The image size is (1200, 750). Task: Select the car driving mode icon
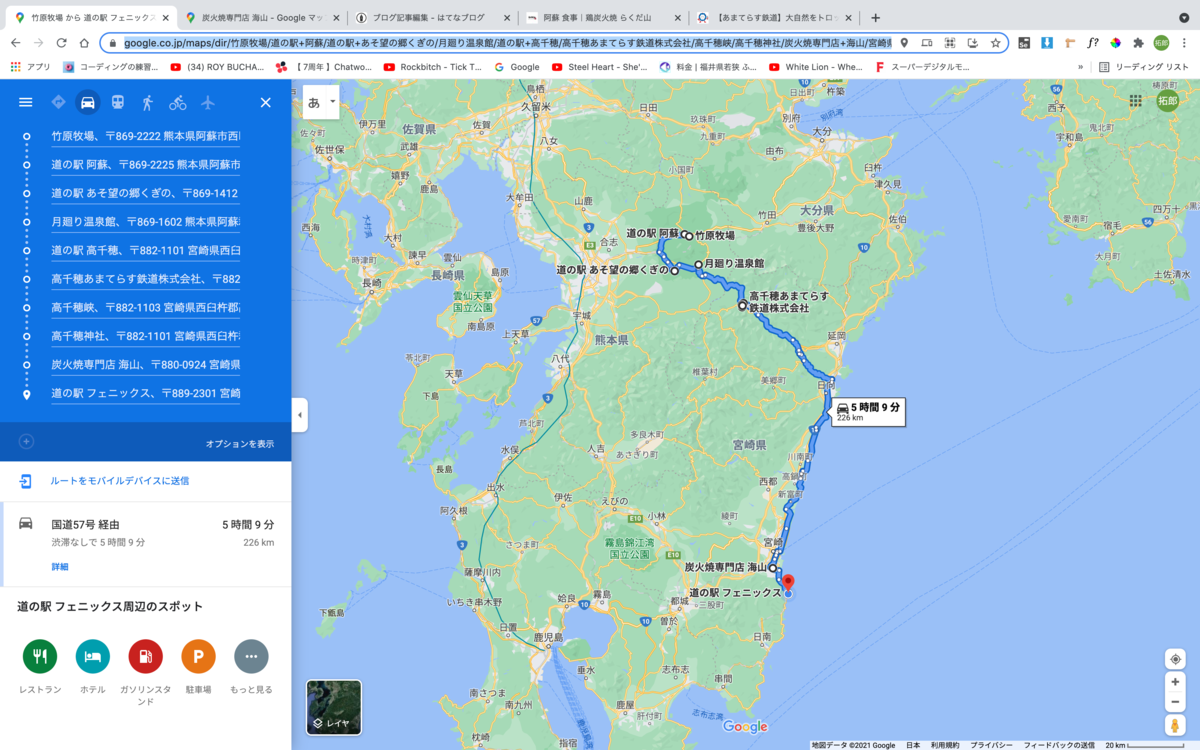pyautogui.click(x=88, y=102)
